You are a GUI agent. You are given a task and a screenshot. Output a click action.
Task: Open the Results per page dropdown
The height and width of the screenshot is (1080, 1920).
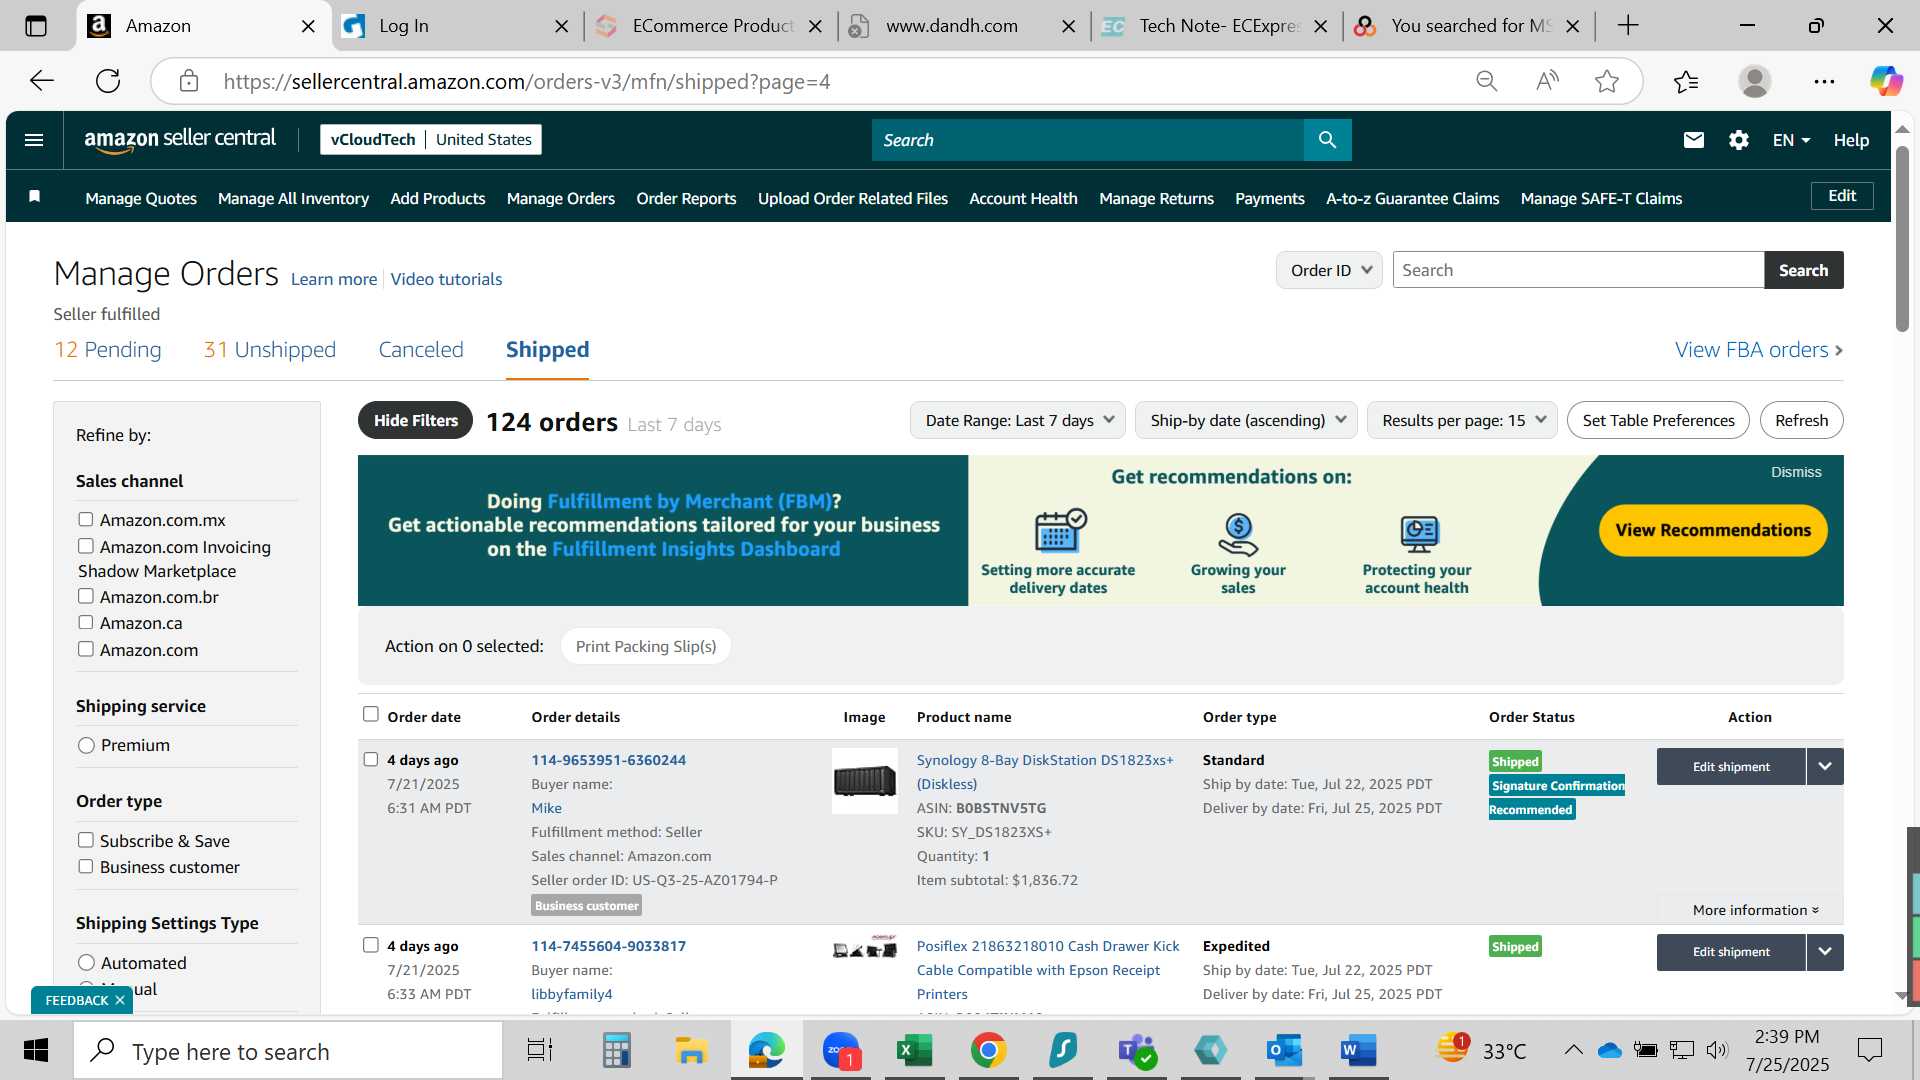coord(1462,420)
